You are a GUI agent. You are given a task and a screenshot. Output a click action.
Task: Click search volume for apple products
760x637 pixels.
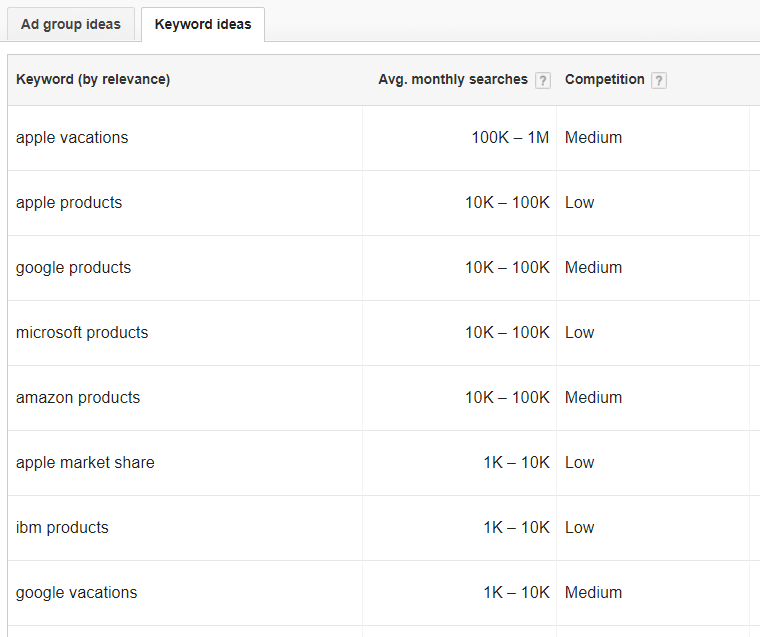507,203
